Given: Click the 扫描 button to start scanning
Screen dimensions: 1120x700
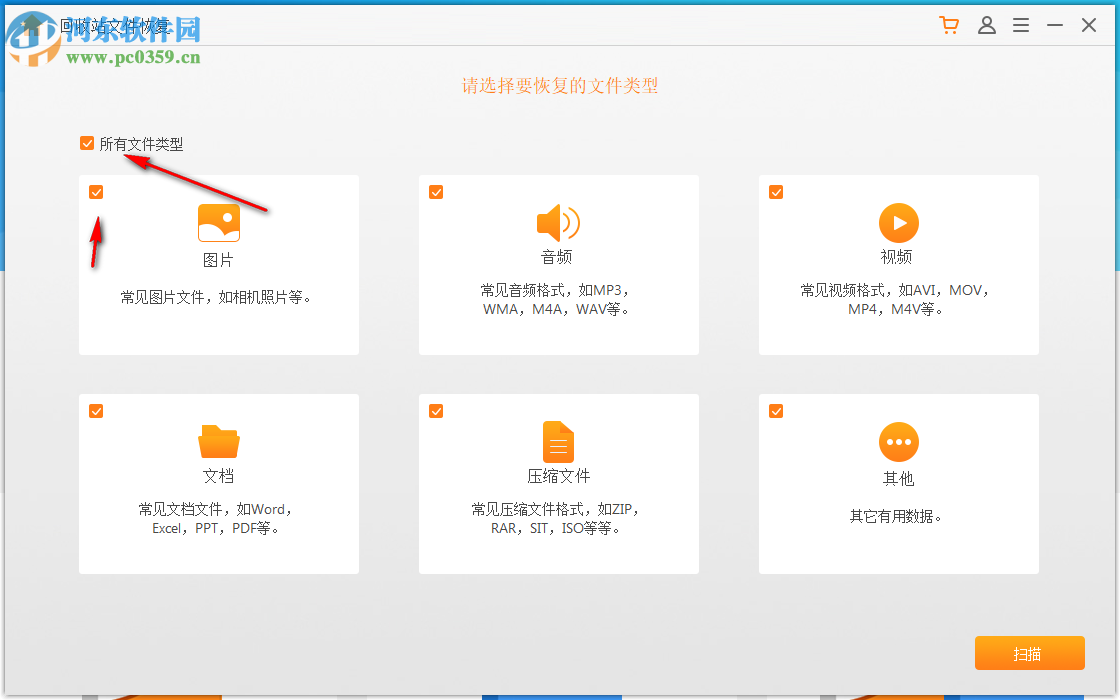Looking at the screenshot, I should click(x=1030, y=653).
